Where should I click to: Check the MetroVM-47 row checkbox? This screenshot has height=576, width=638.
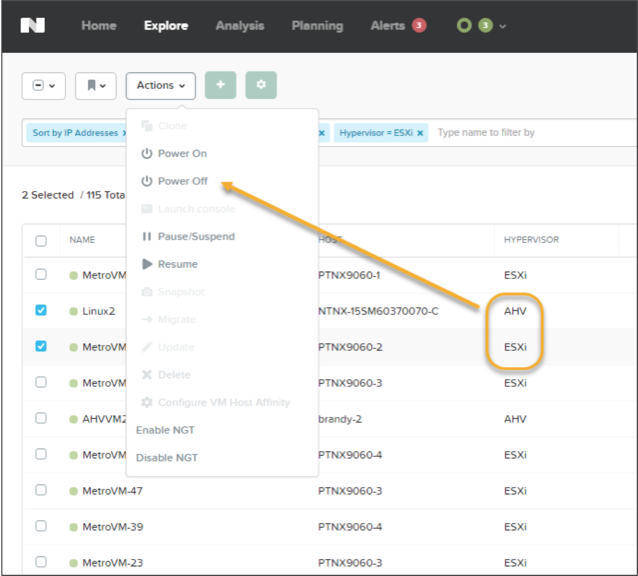[41, 490]
